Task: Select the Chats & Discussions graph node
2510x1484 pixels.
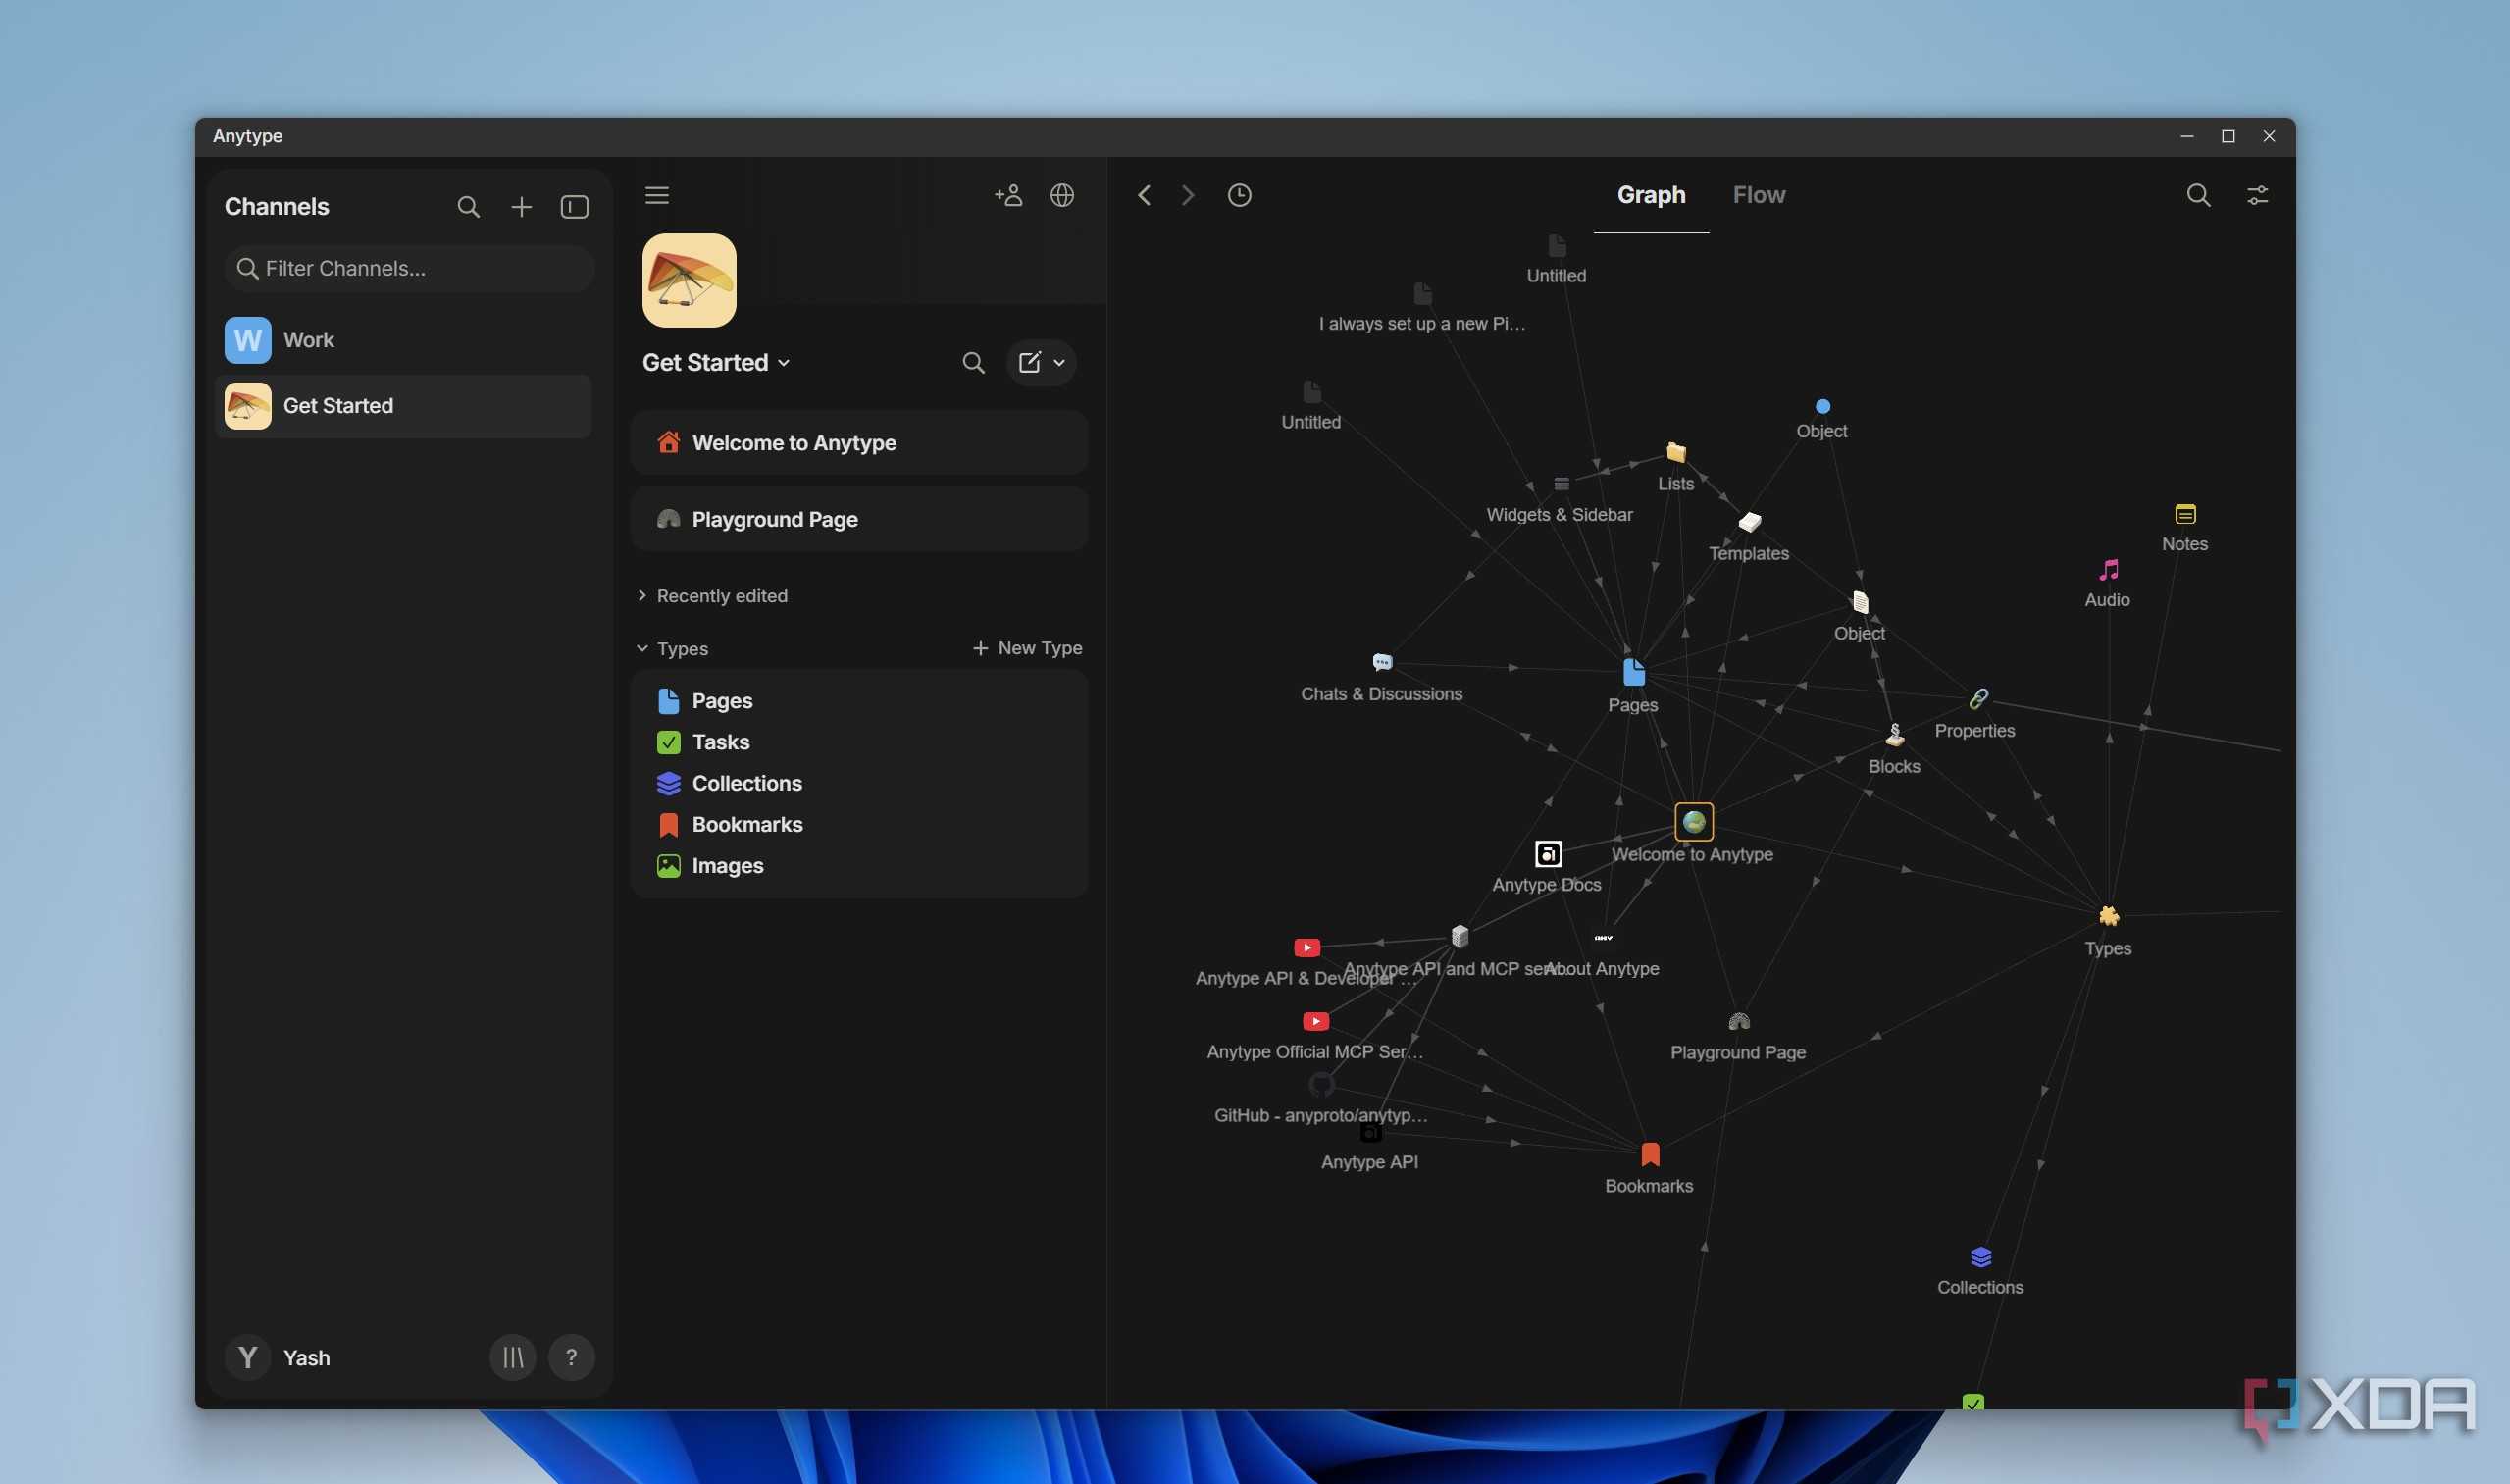Action: [x=1381, y=663]
